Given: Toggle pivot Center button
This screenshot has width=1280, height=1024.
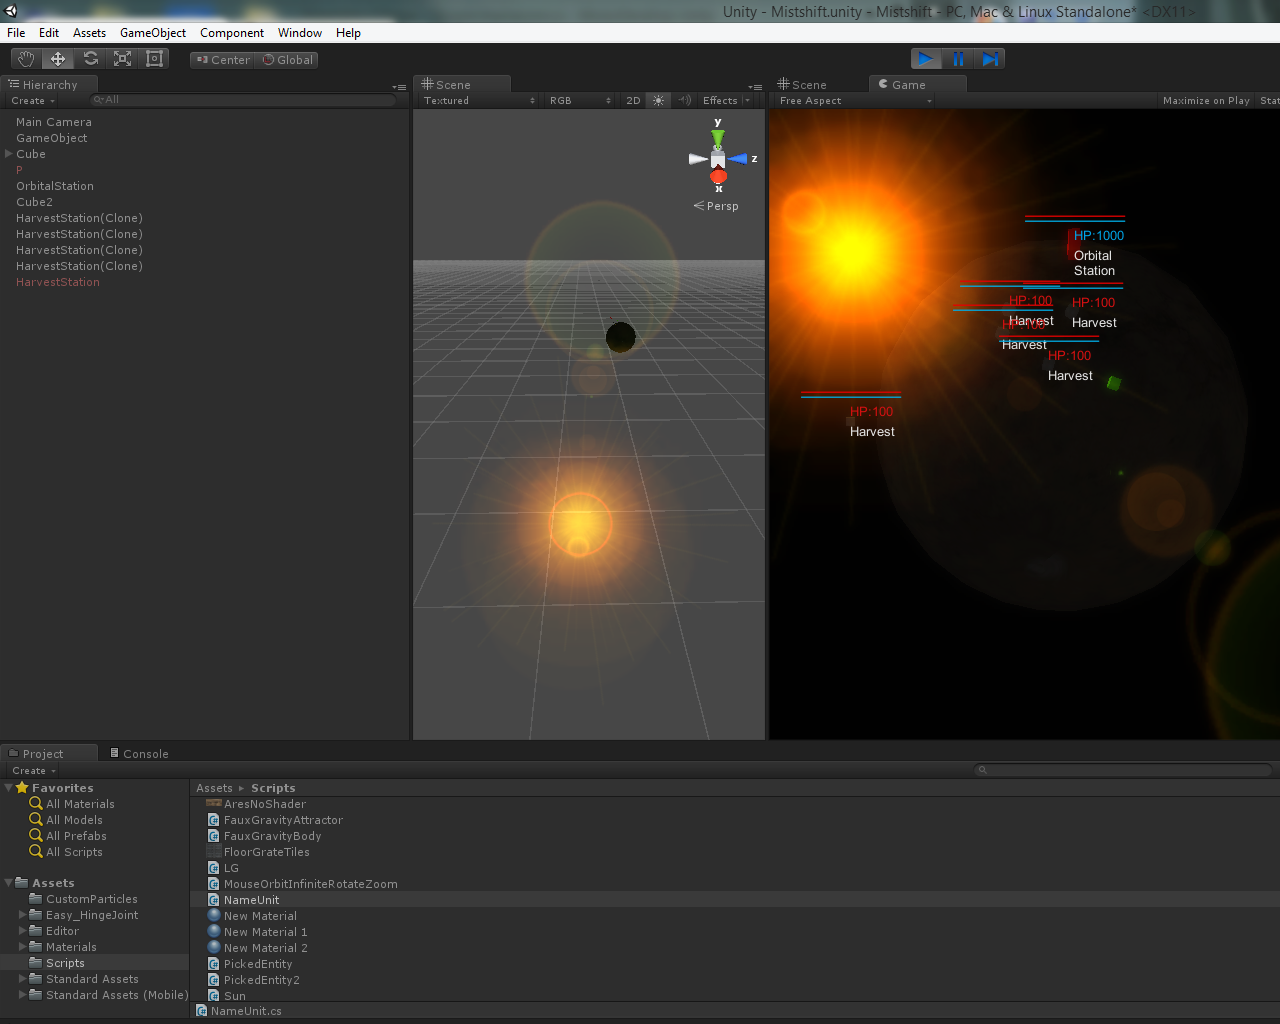Looking at the screenshot, I should [x=223, y=60].
